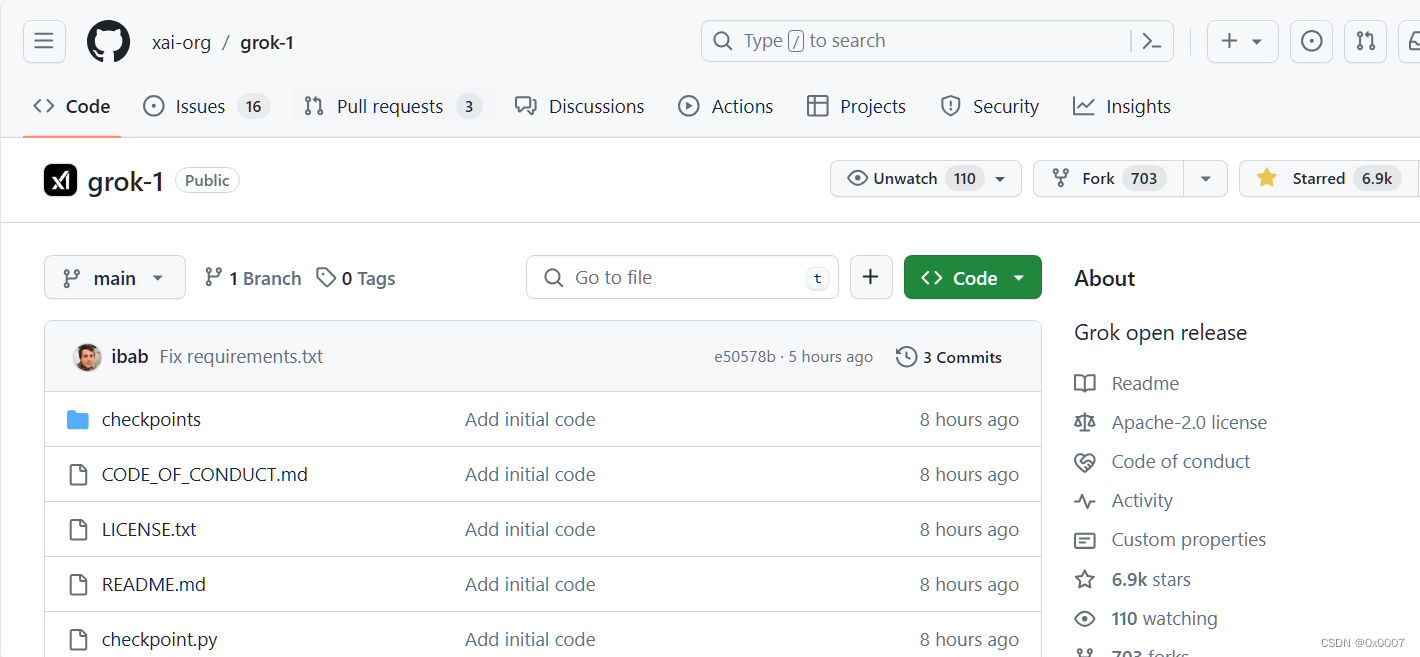Open the main branch selector dropdown
The image size is (1420, 657).
[115, 277]
